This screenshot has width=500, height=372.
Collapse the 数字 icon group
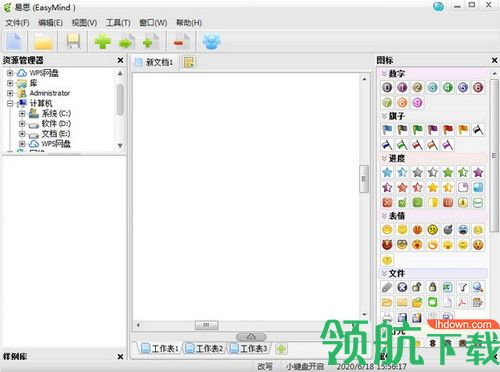click(384, 73)
